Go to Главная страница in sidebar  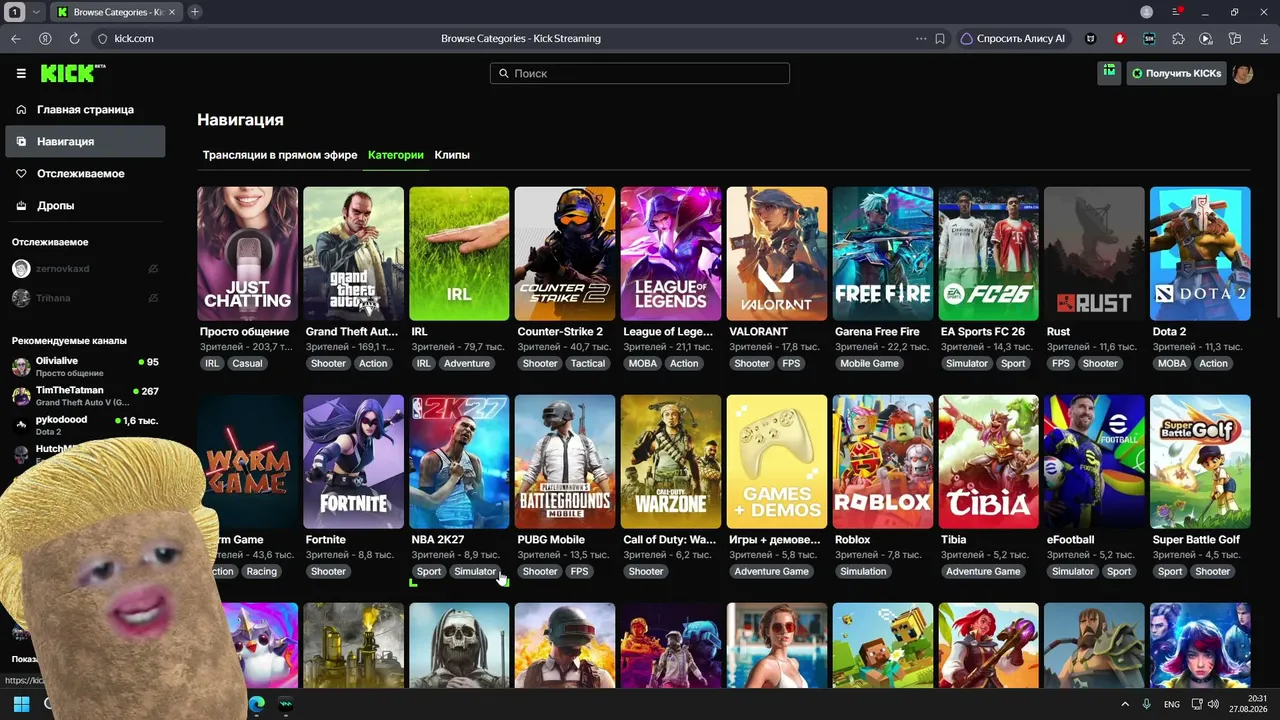pos(85,109)
